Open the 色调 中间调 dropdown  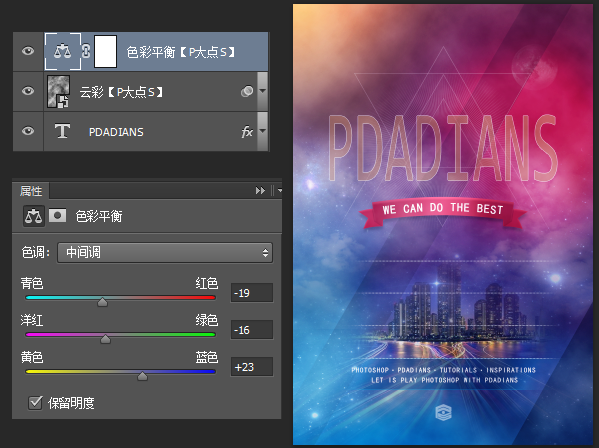pos(165,252)
